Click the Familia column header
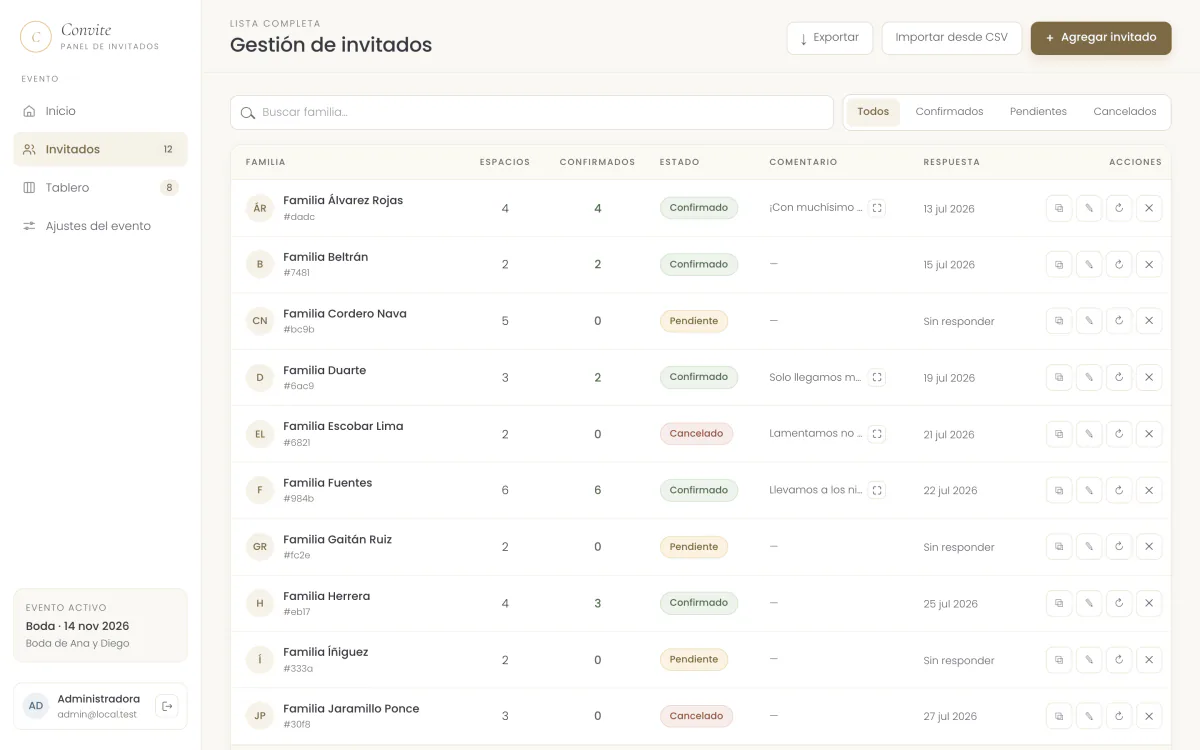The image size is (1200, 750). pos(265,162)
